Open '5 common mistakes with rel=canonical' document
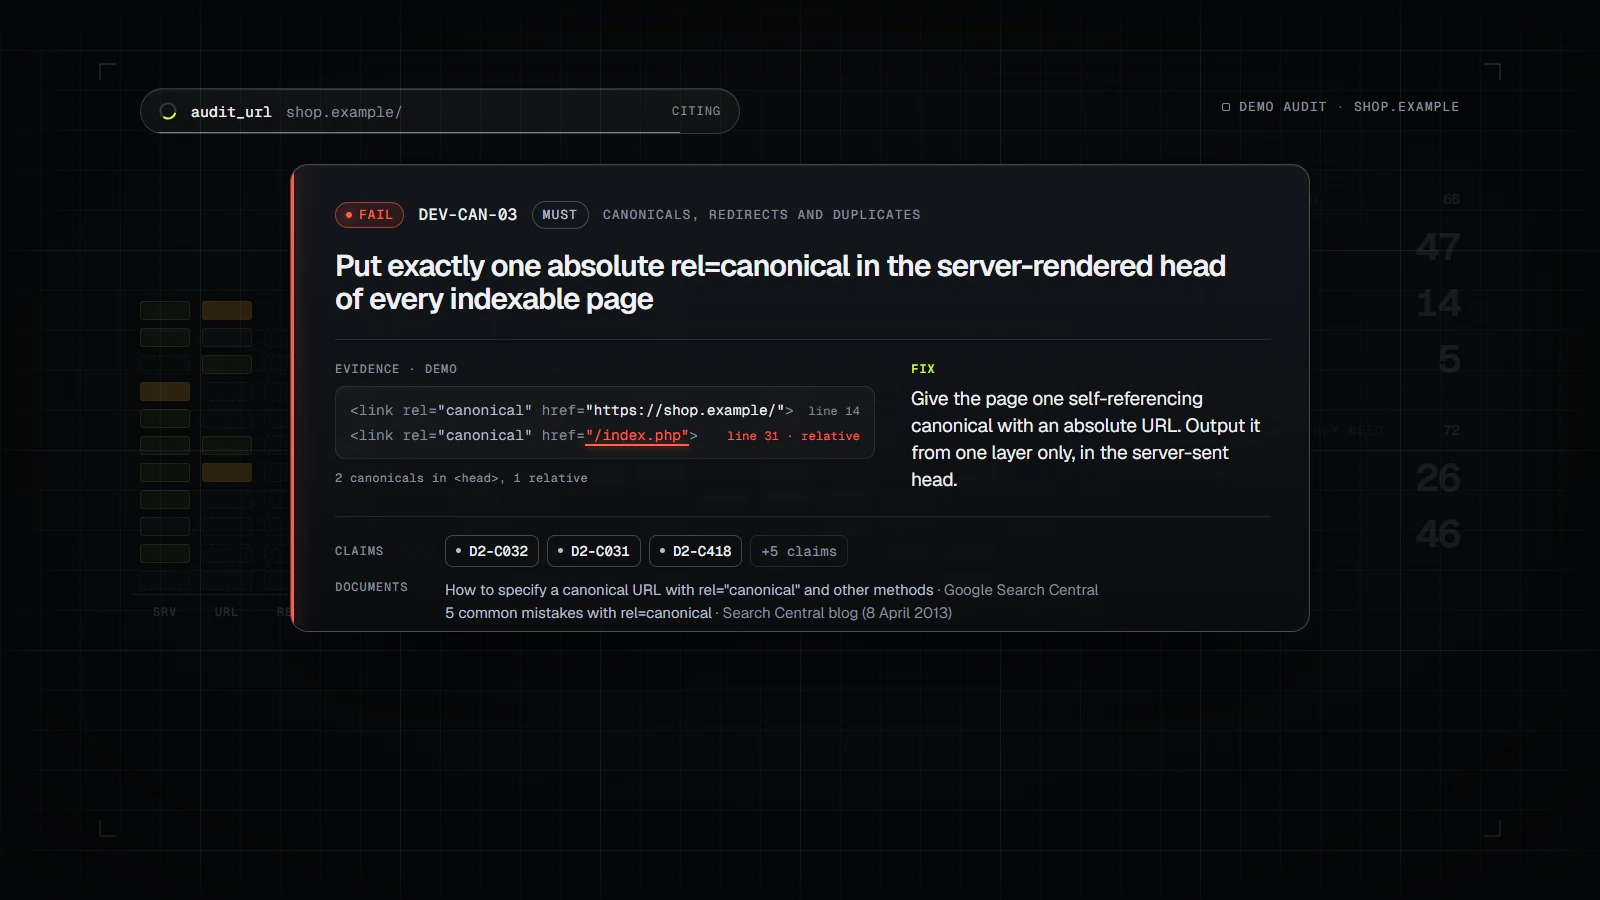The height and width of the screenshot is (900, 1600). point(578,613)
